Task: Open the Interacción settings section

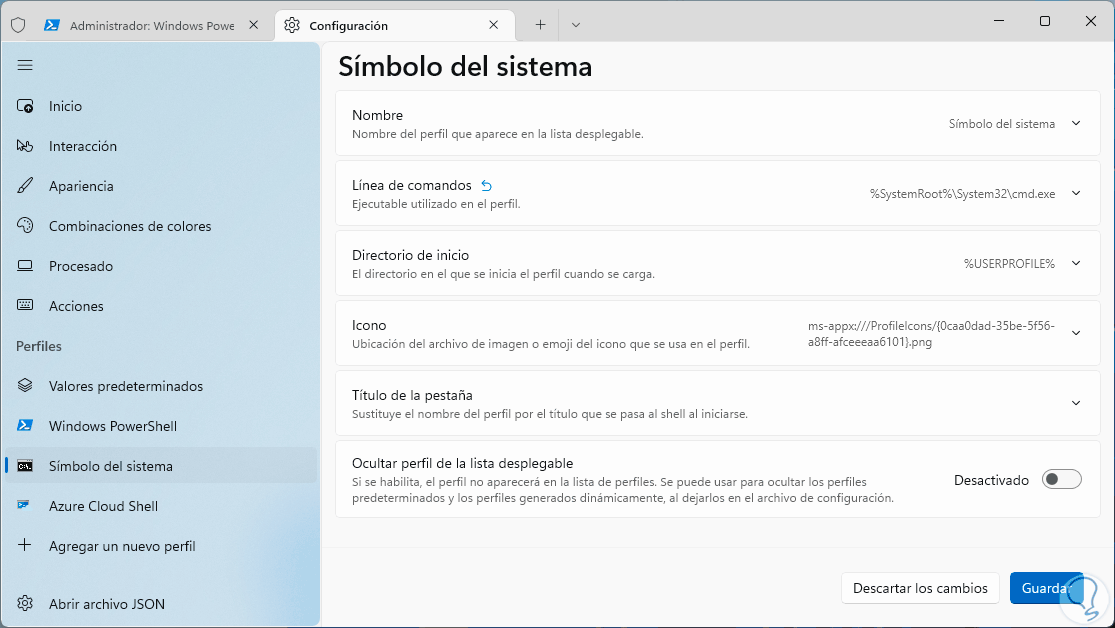Action: pos(83,146)
